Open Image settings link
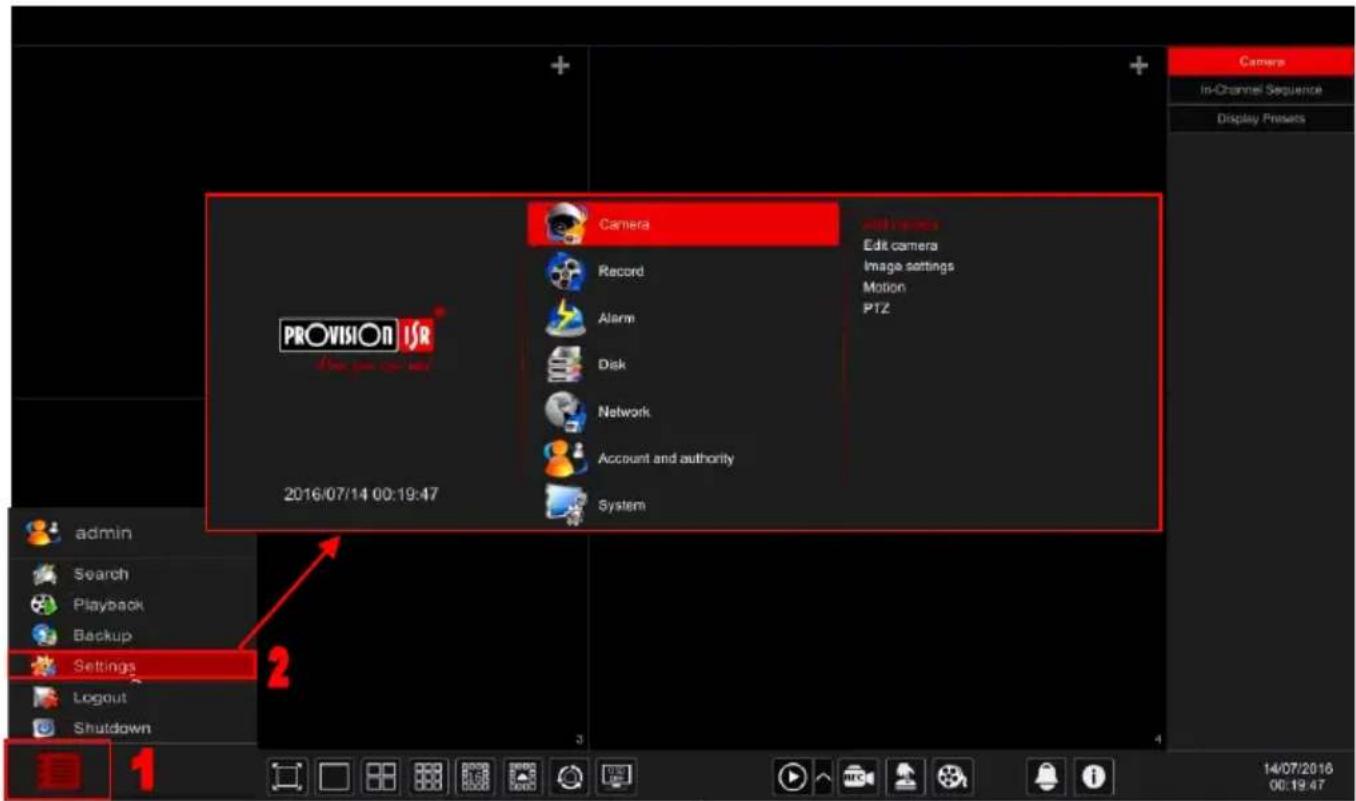This screenshot has width=1356, height=801. tap(908, 266)
